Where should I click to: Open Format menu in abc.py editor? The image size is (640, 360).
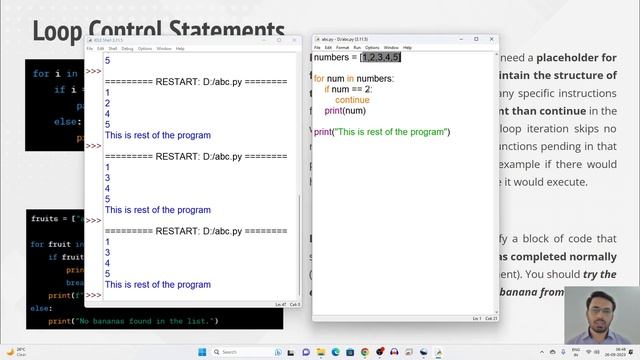(342, 48)
